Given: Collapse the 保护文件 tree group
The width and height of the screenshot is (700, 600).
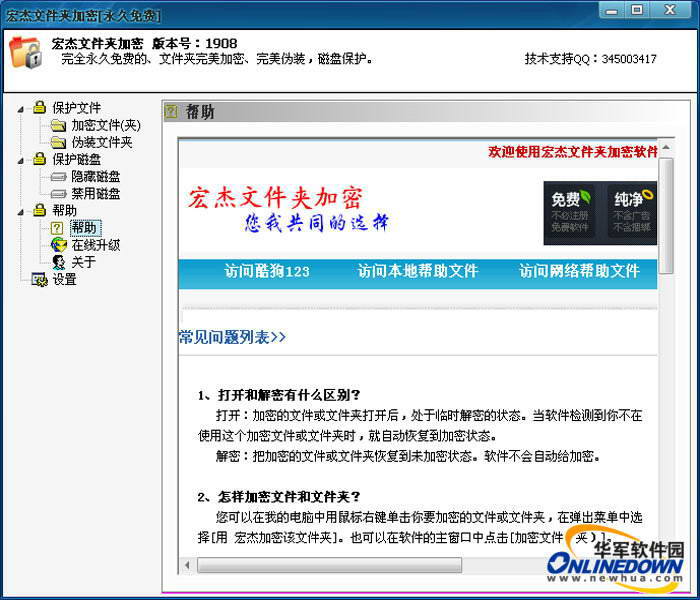Looking at the screenshot, I should tap(21, 109).
